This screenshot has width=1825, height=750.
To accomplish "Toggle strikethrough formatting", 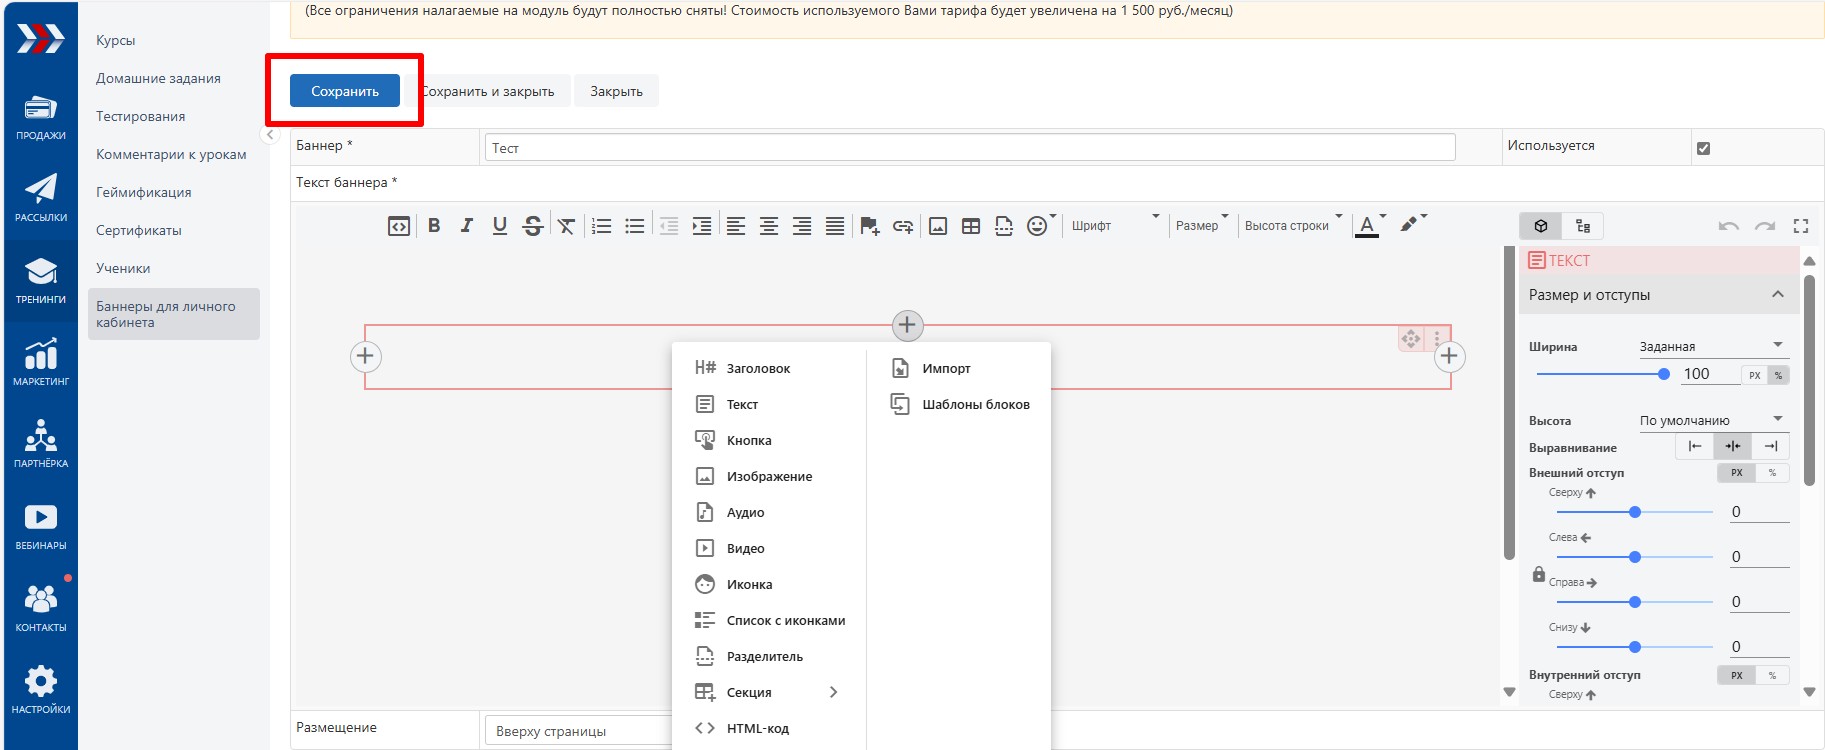I will tap(533, 226).
